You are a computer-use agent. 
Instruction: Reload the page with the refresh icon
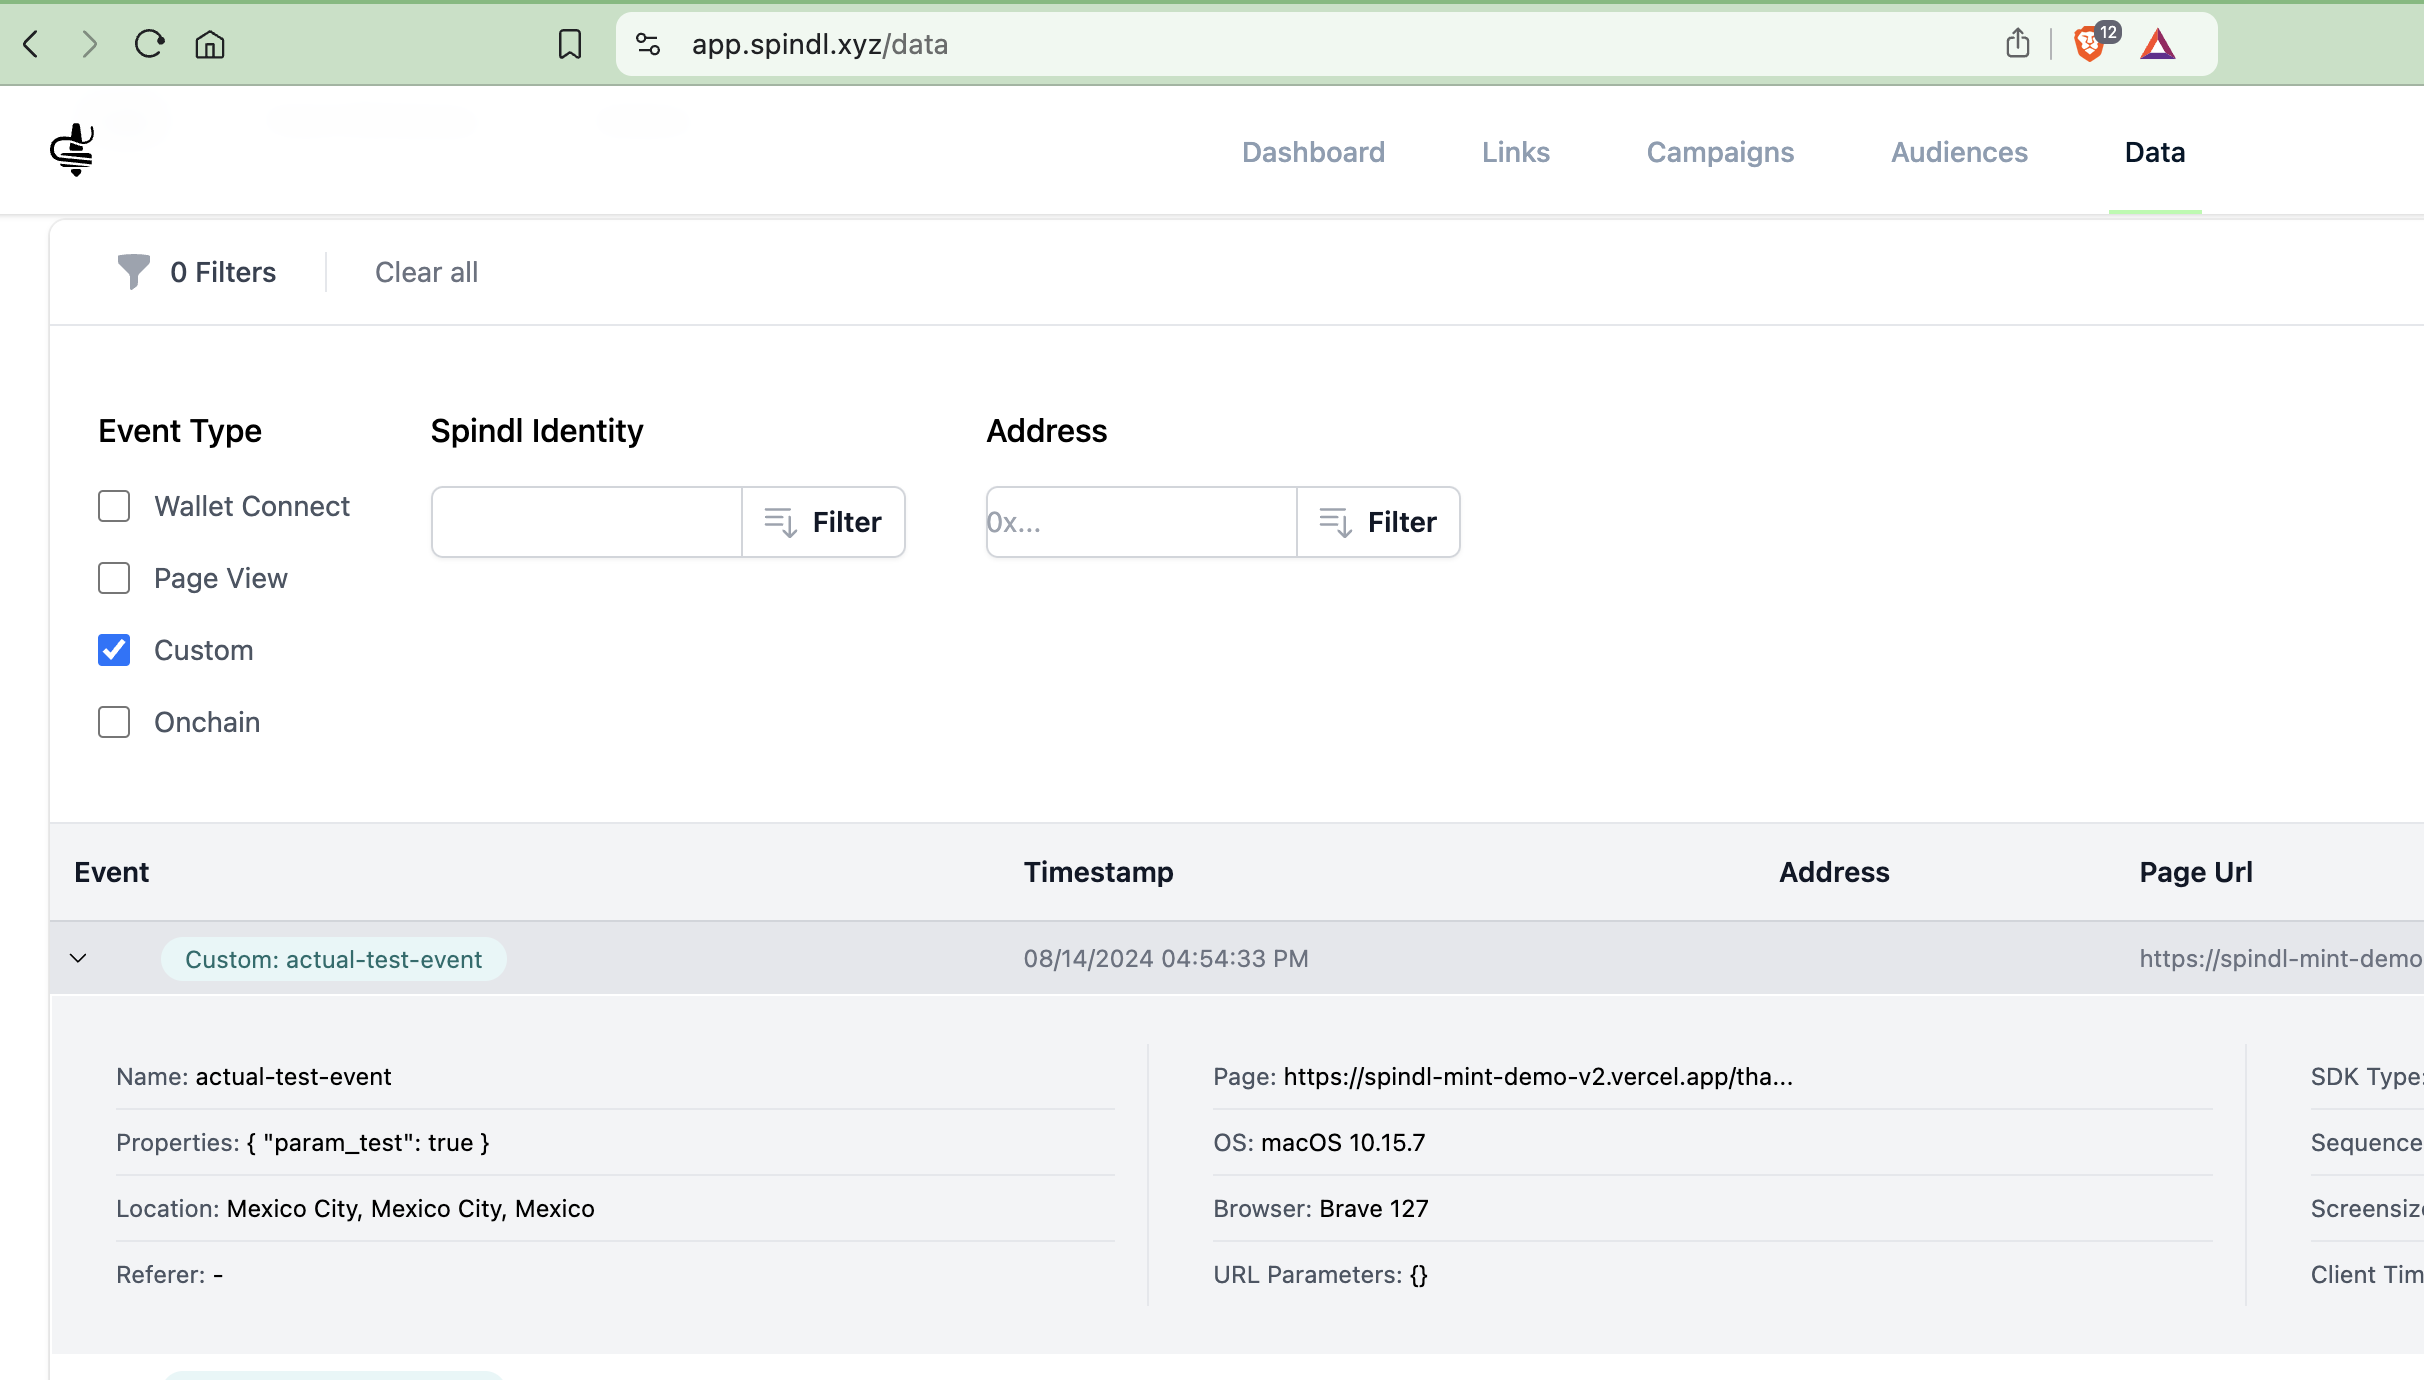(150, 44)
